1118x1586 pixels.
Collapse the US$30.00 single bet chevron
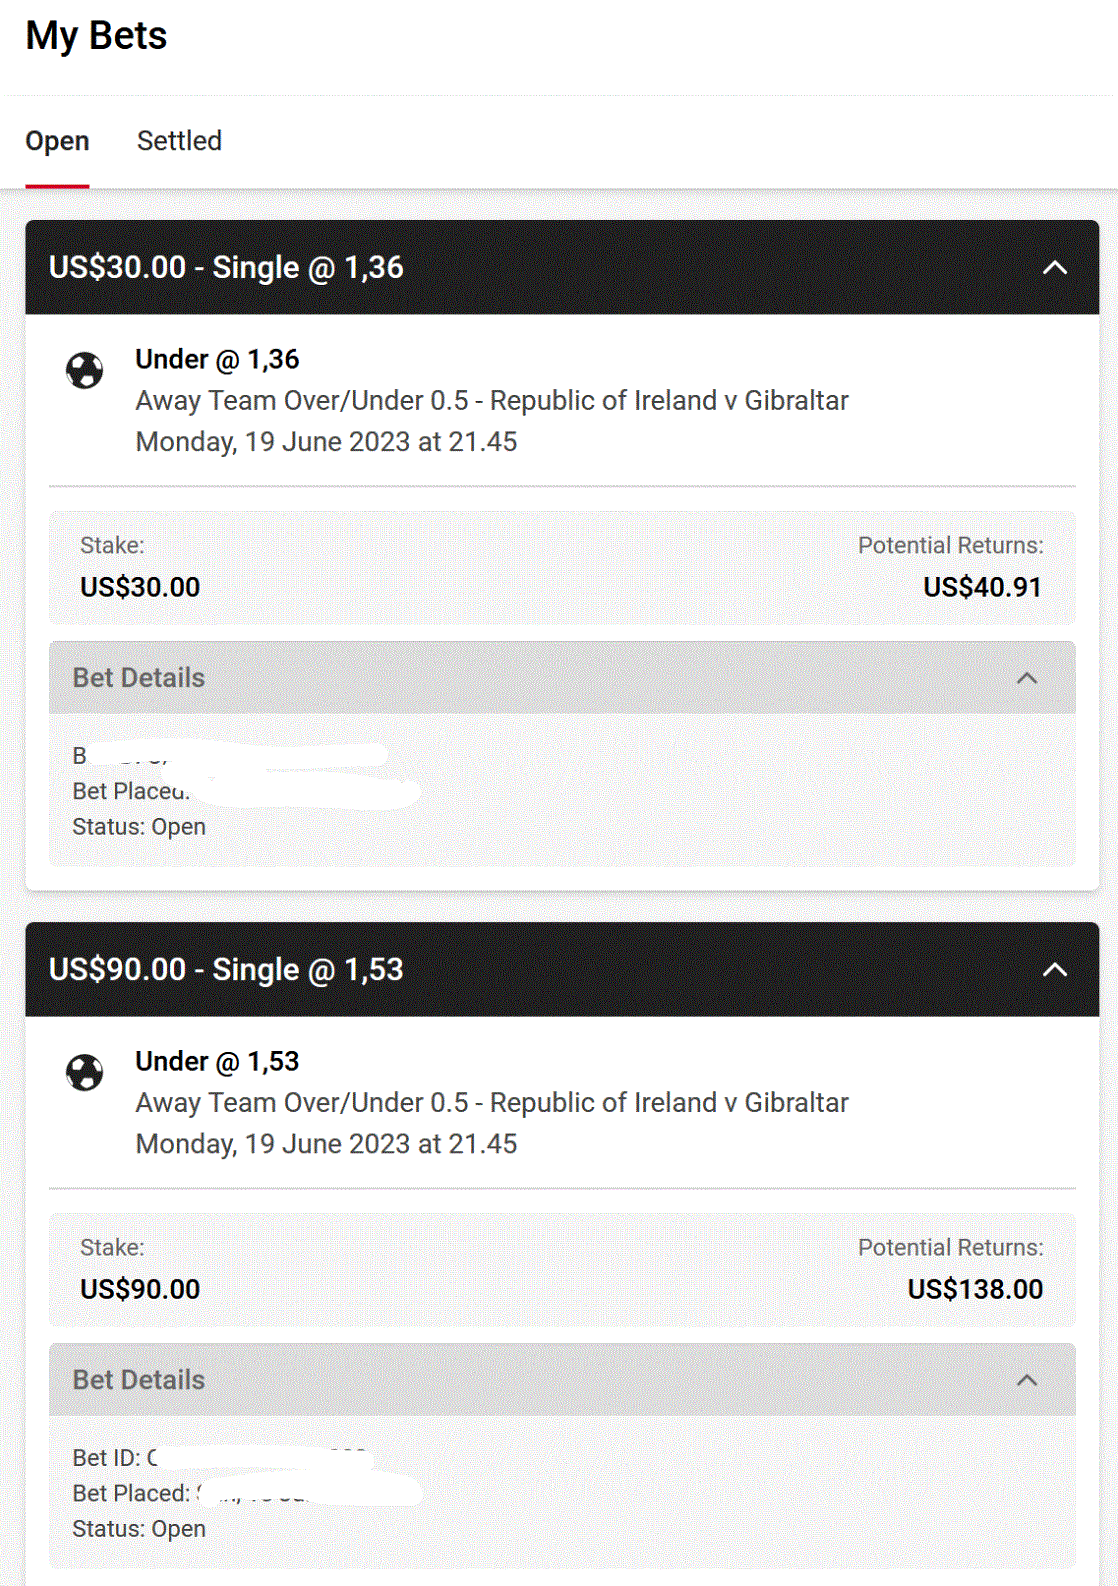point(1054,268)
